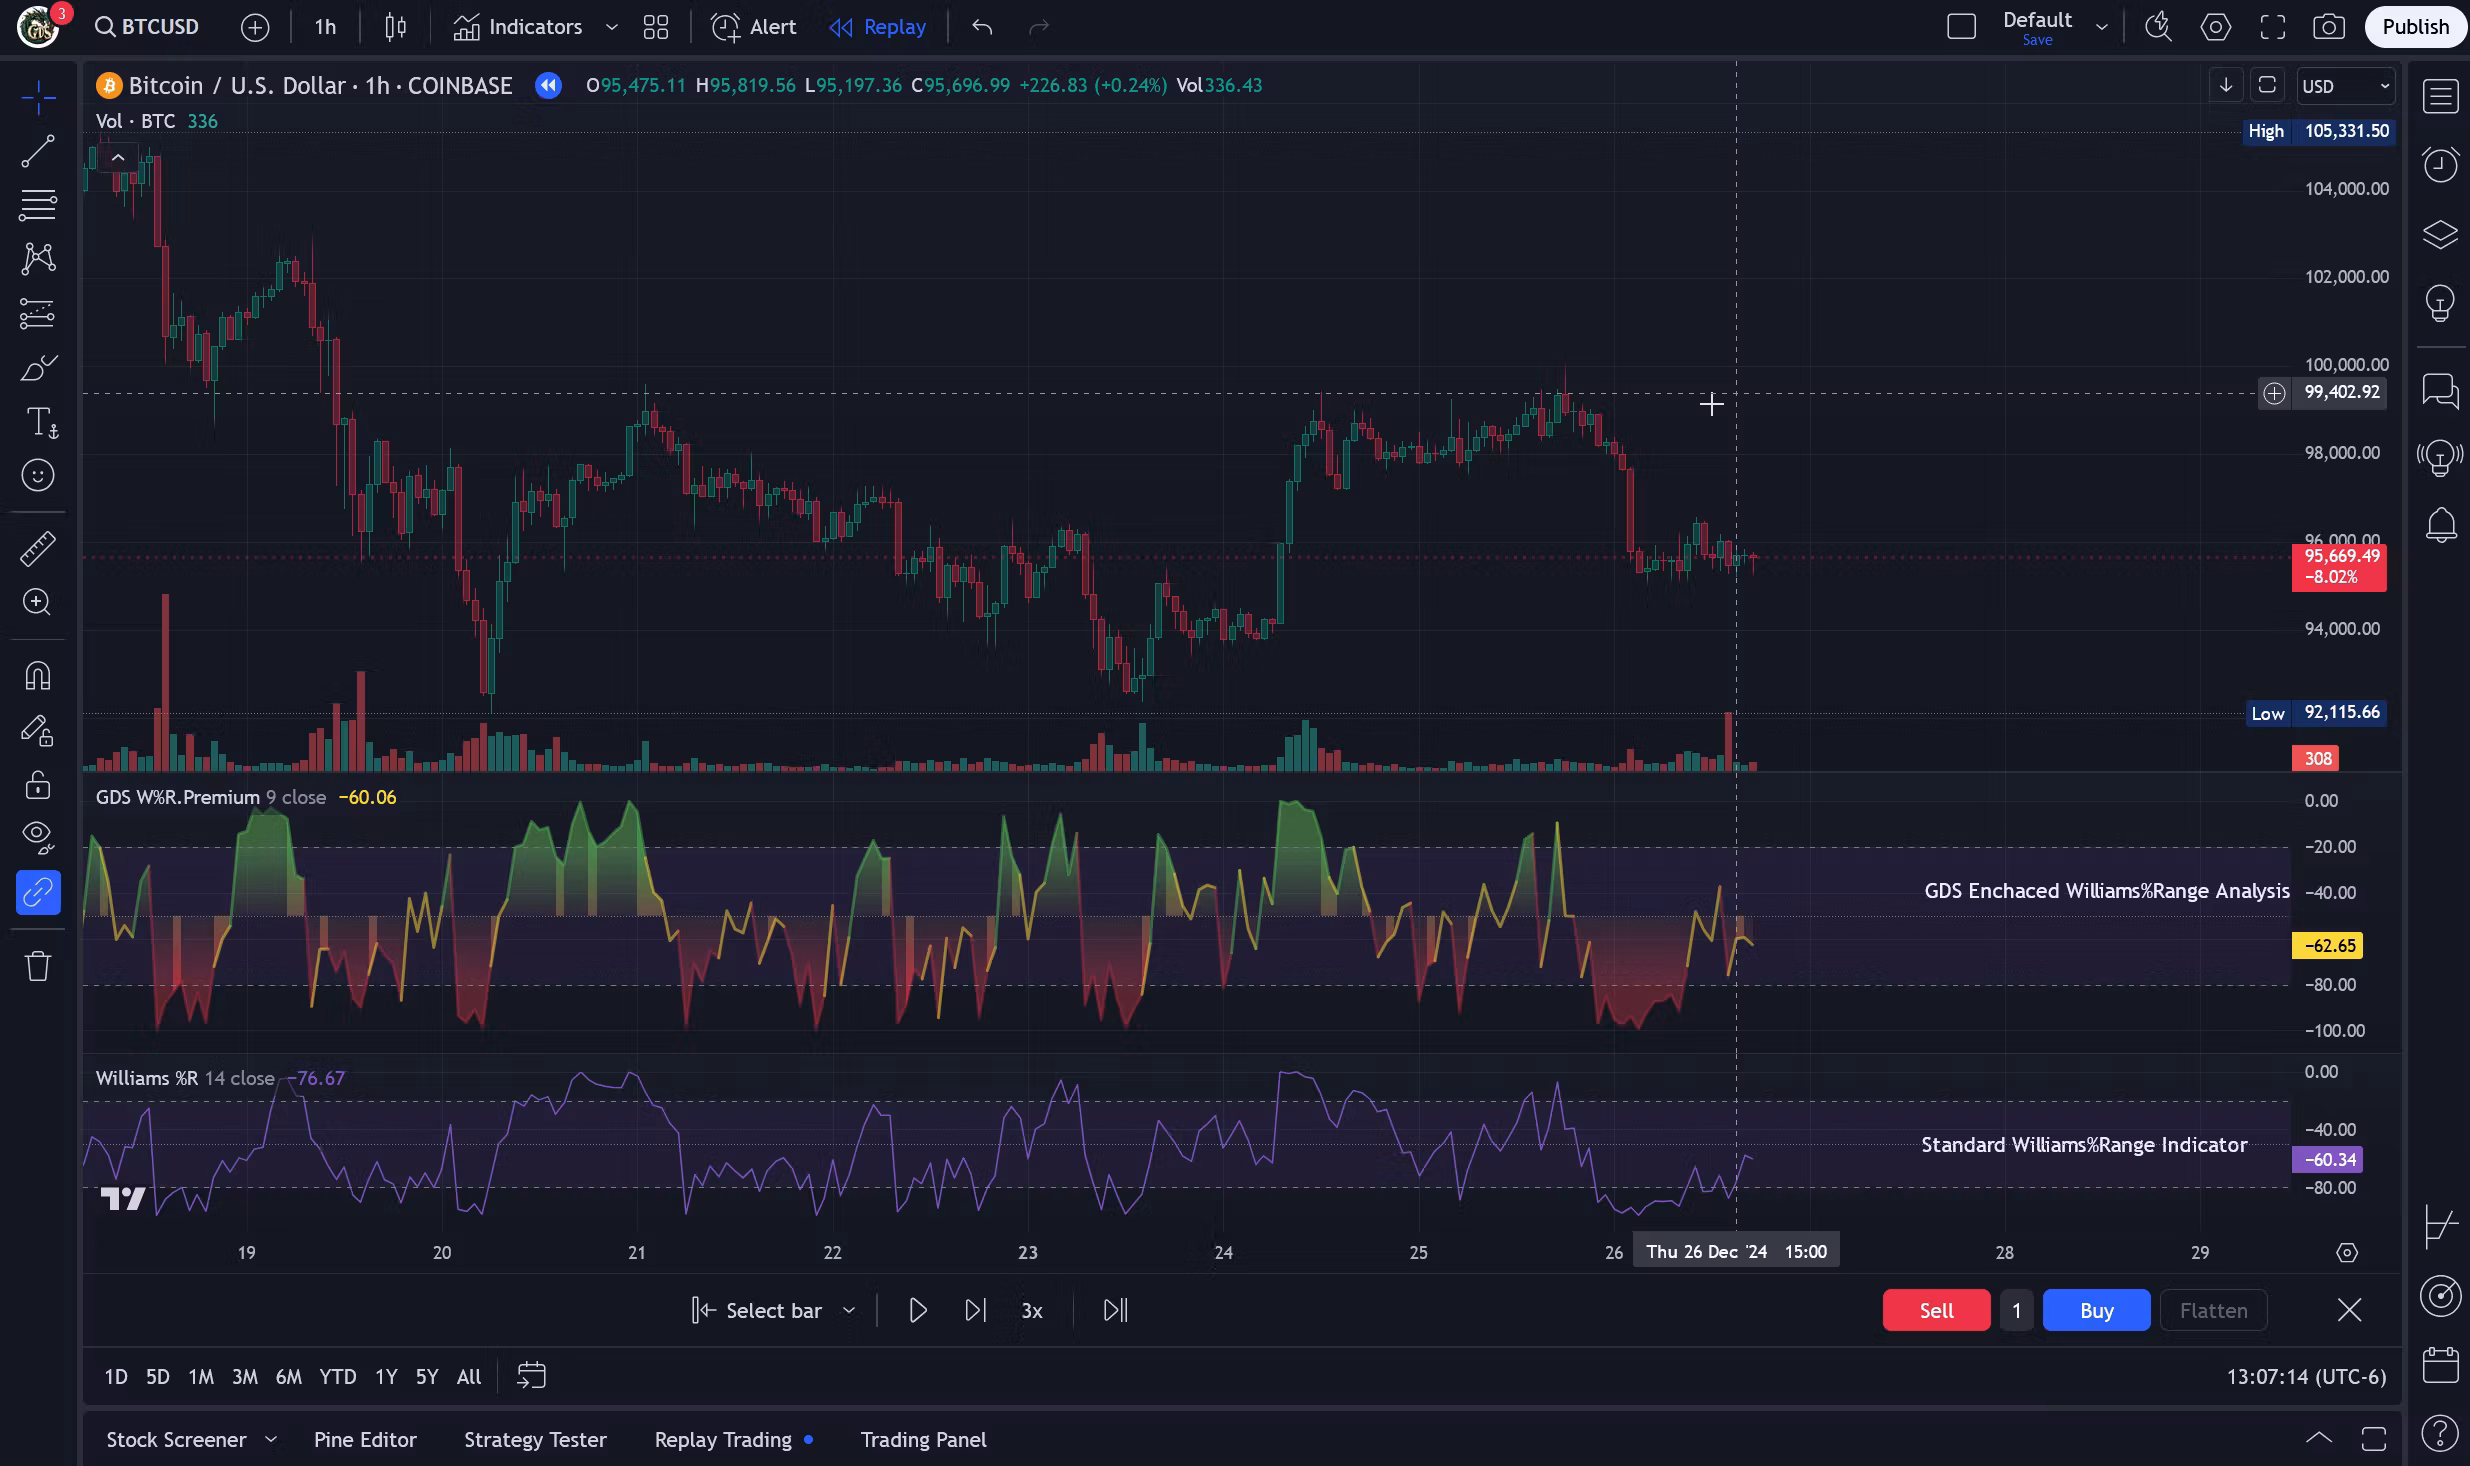Toggle magnet mode on

click(38, 676)
